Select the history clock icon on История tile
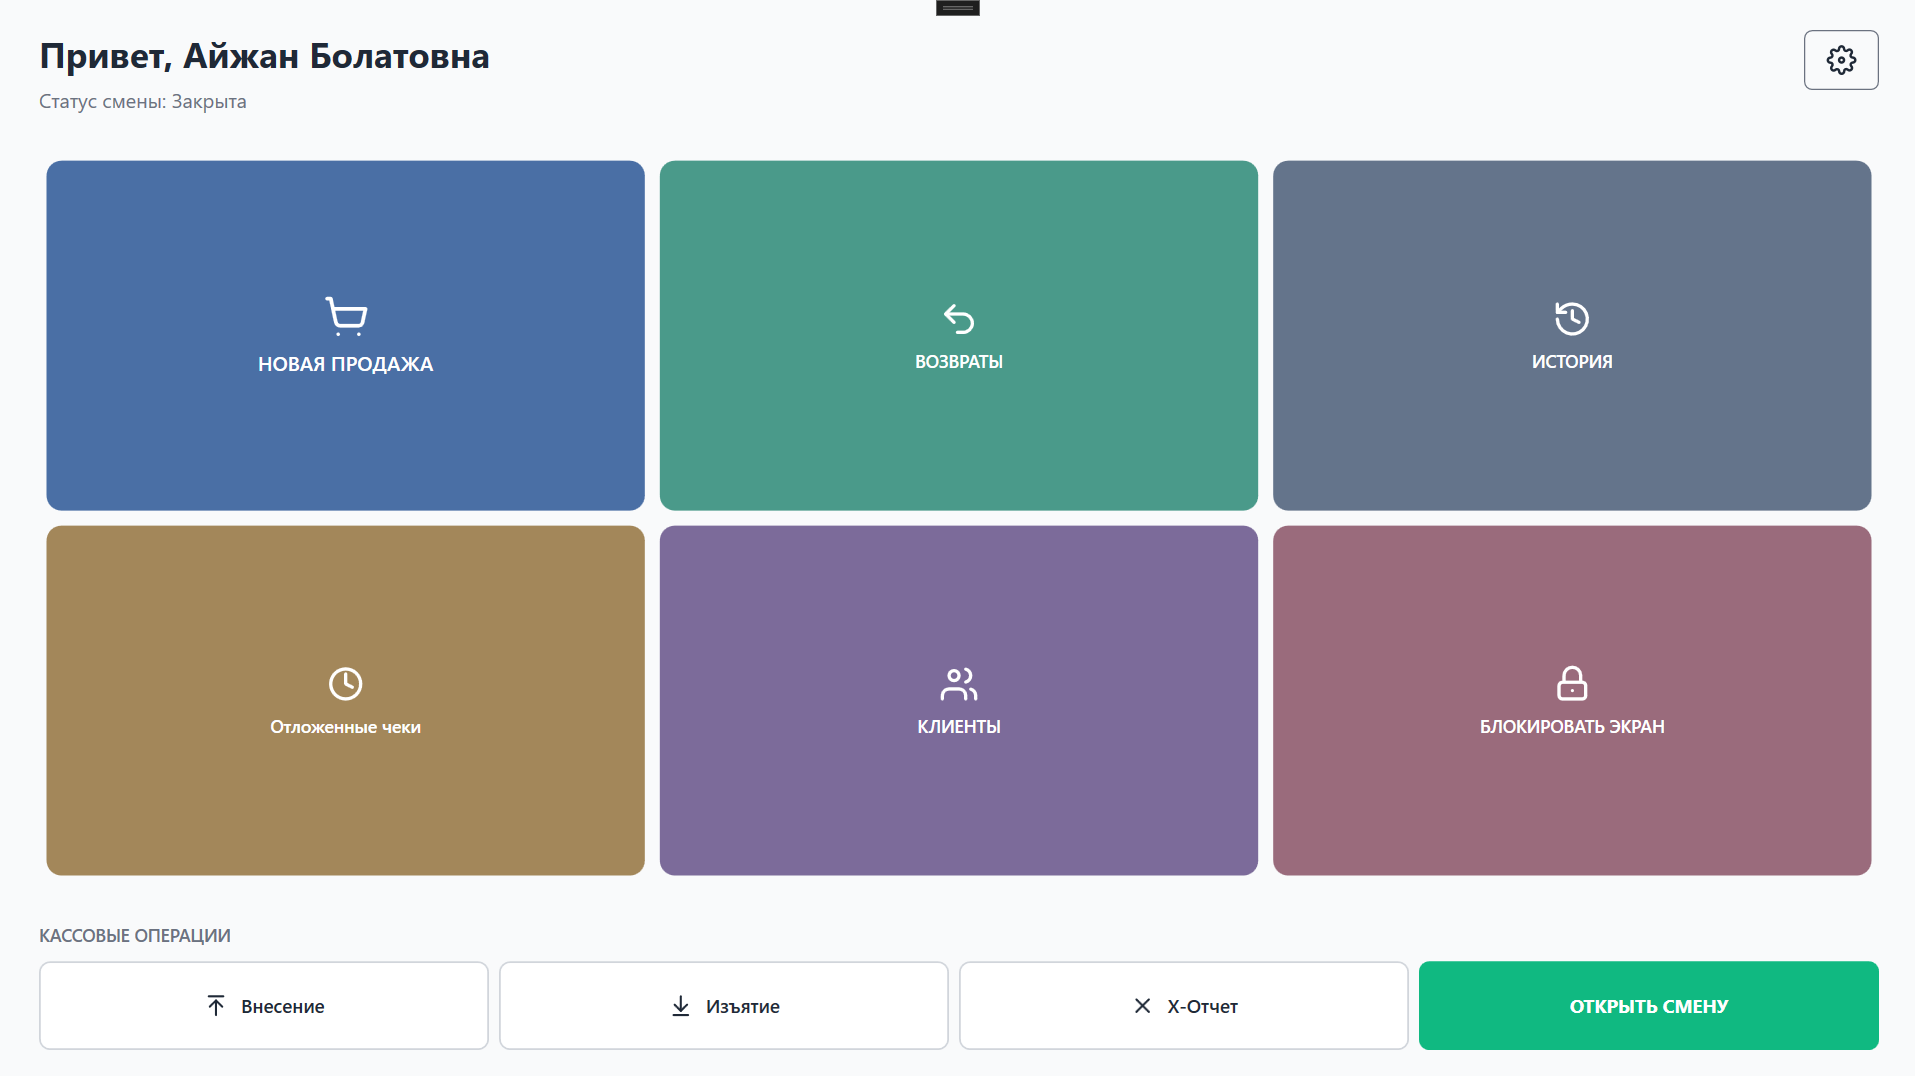Viewport: 1915px width, 1076px height. click(x=1571, y=318)
